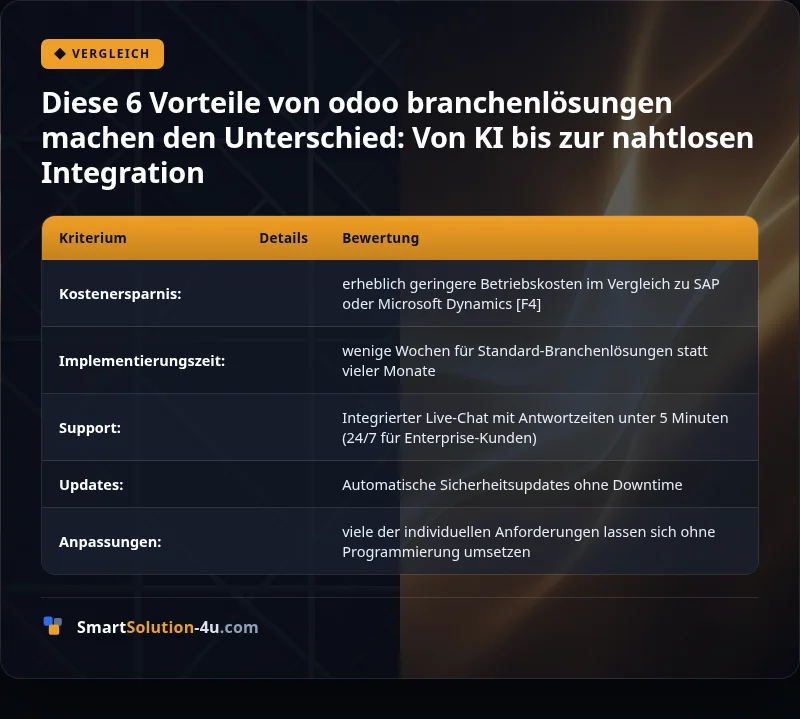800x719 pixels.
Task: Click the Bewertung column header
Action: 381,238
